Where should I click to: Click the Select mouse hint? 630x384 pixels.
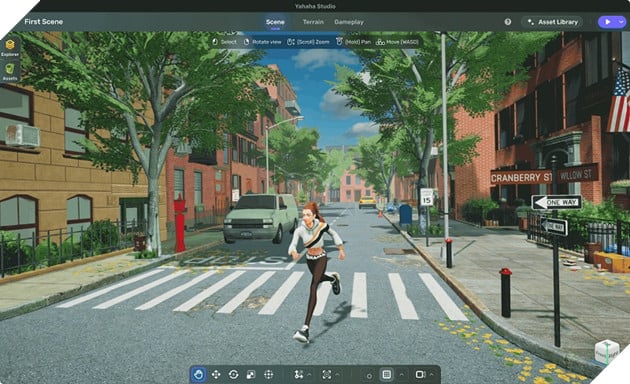[224, 42]
